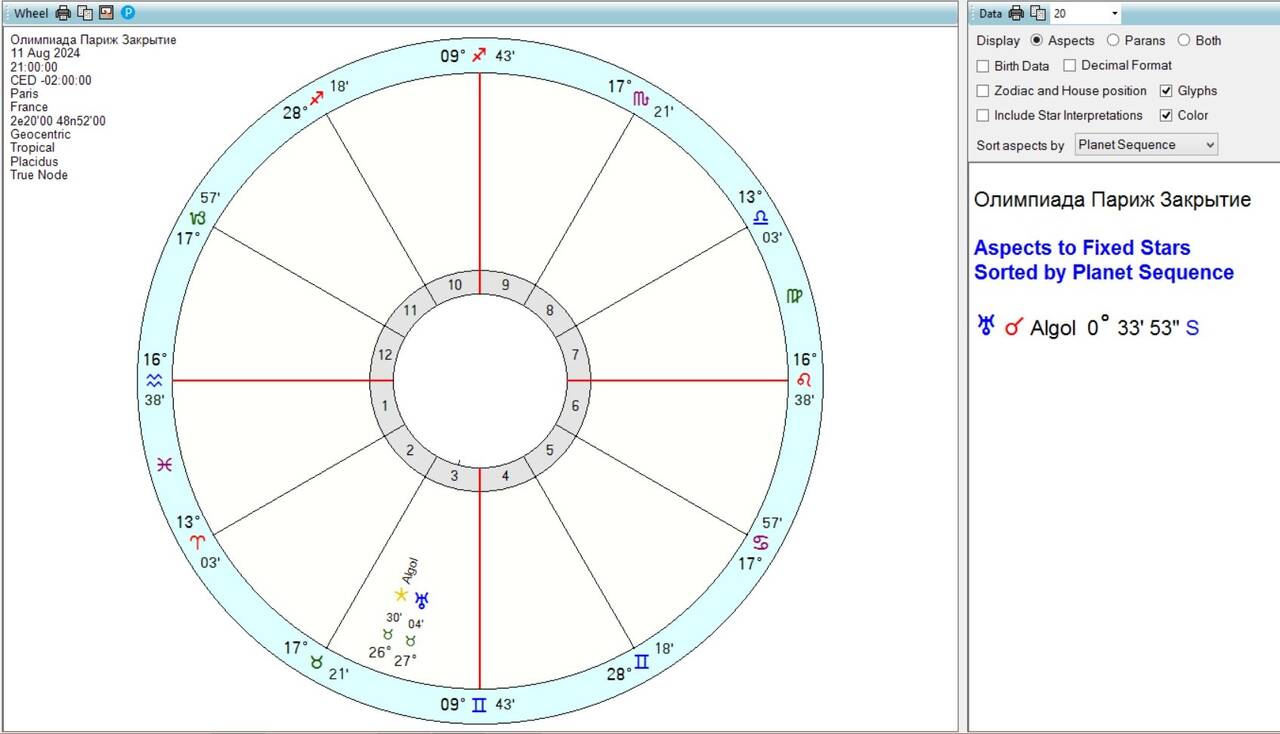Click the Algol star marker on the wheel
The height and width of the screenshot is (734, 1280).
(401, 594)
